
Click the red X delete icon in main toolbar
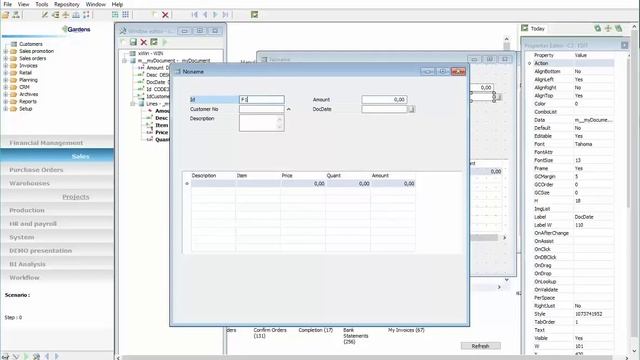point(165,15)
